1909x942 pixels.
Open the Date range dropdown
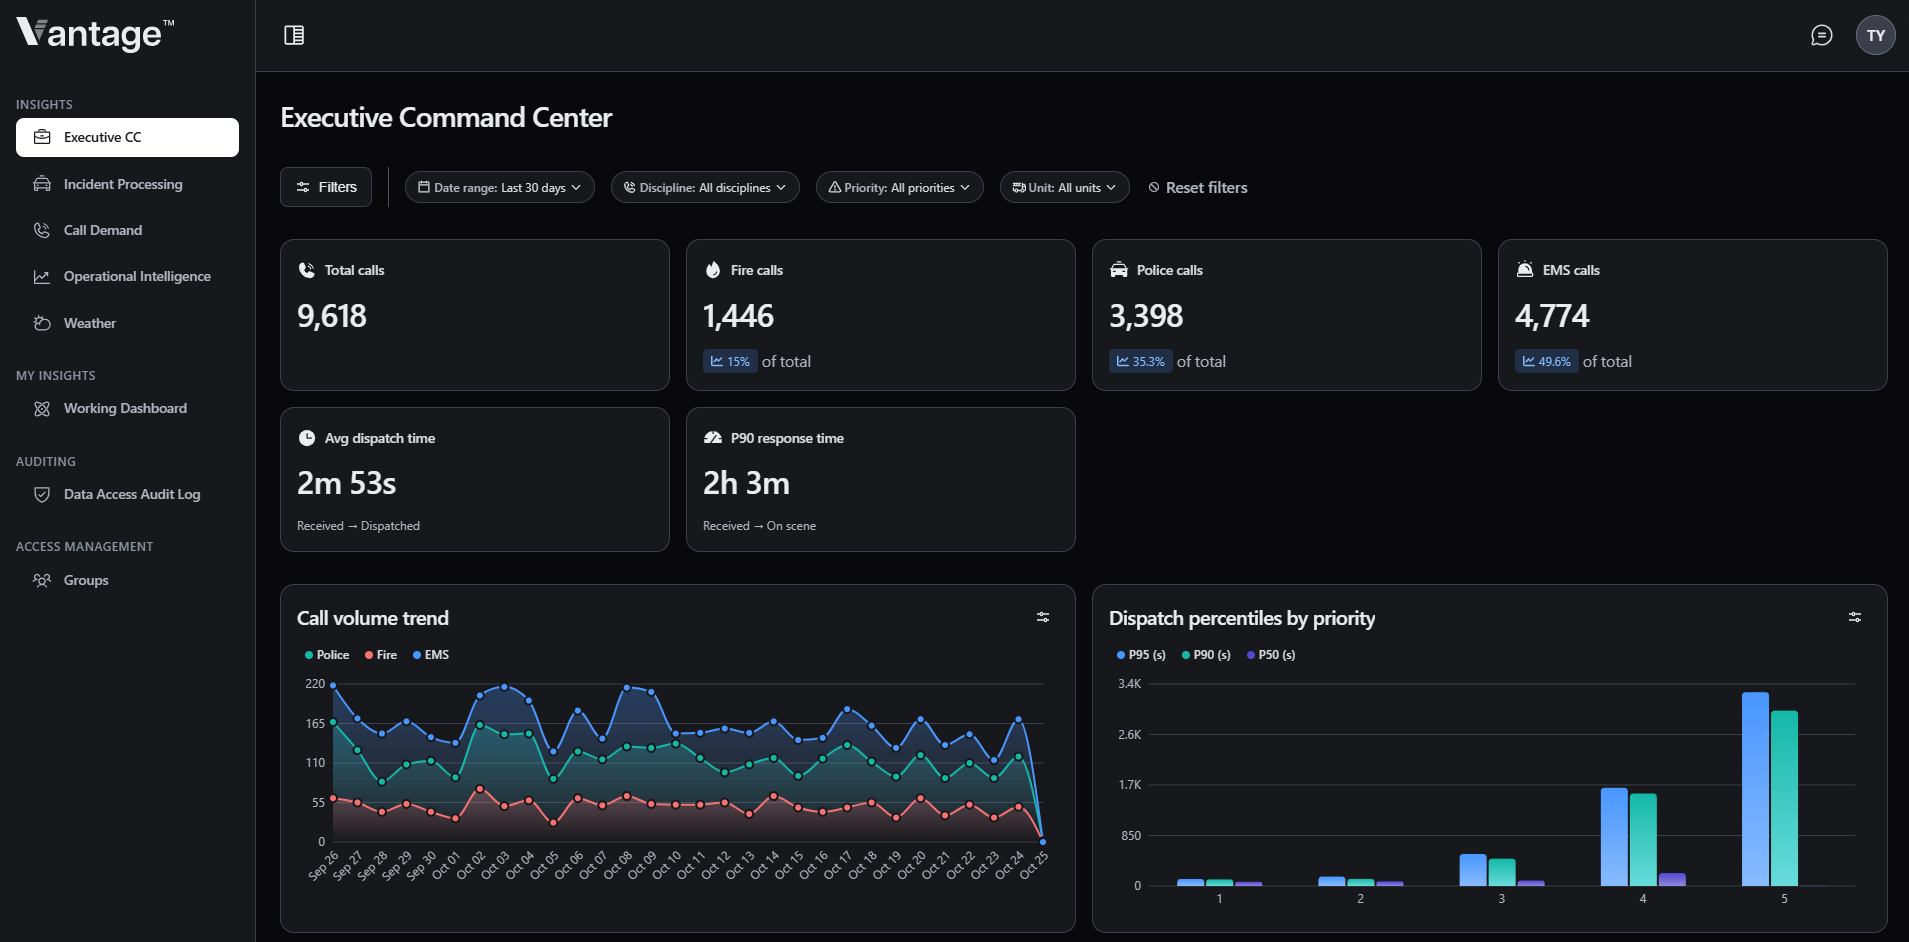(x=500, y=187)
